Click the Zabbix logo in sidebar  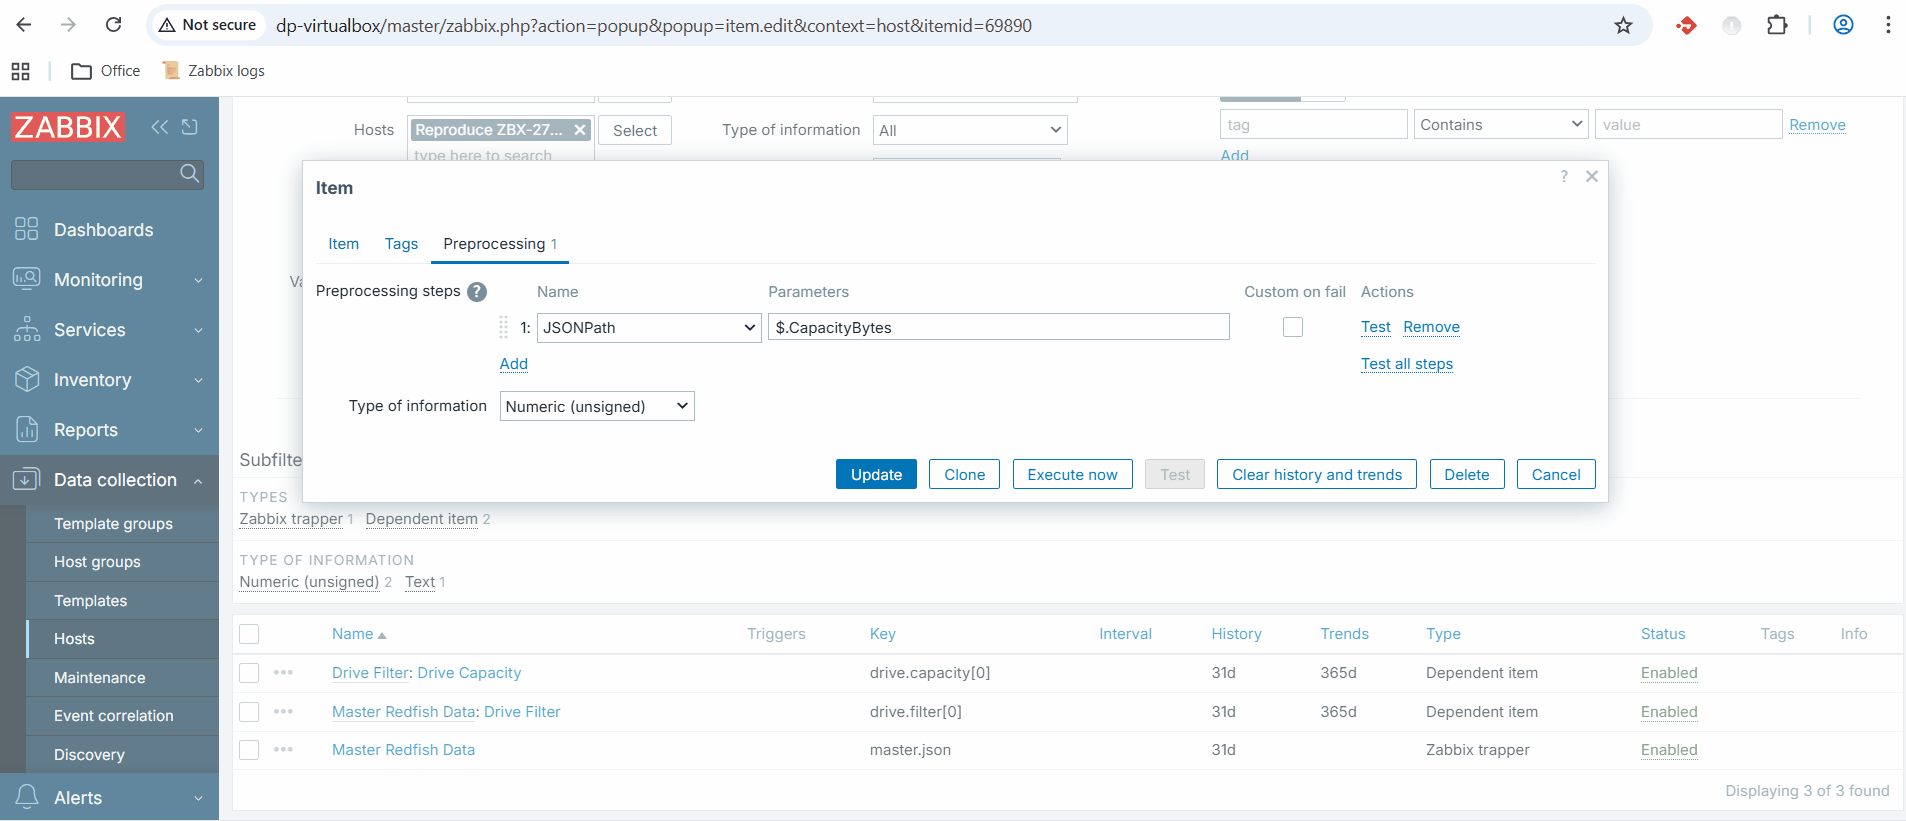68,127
